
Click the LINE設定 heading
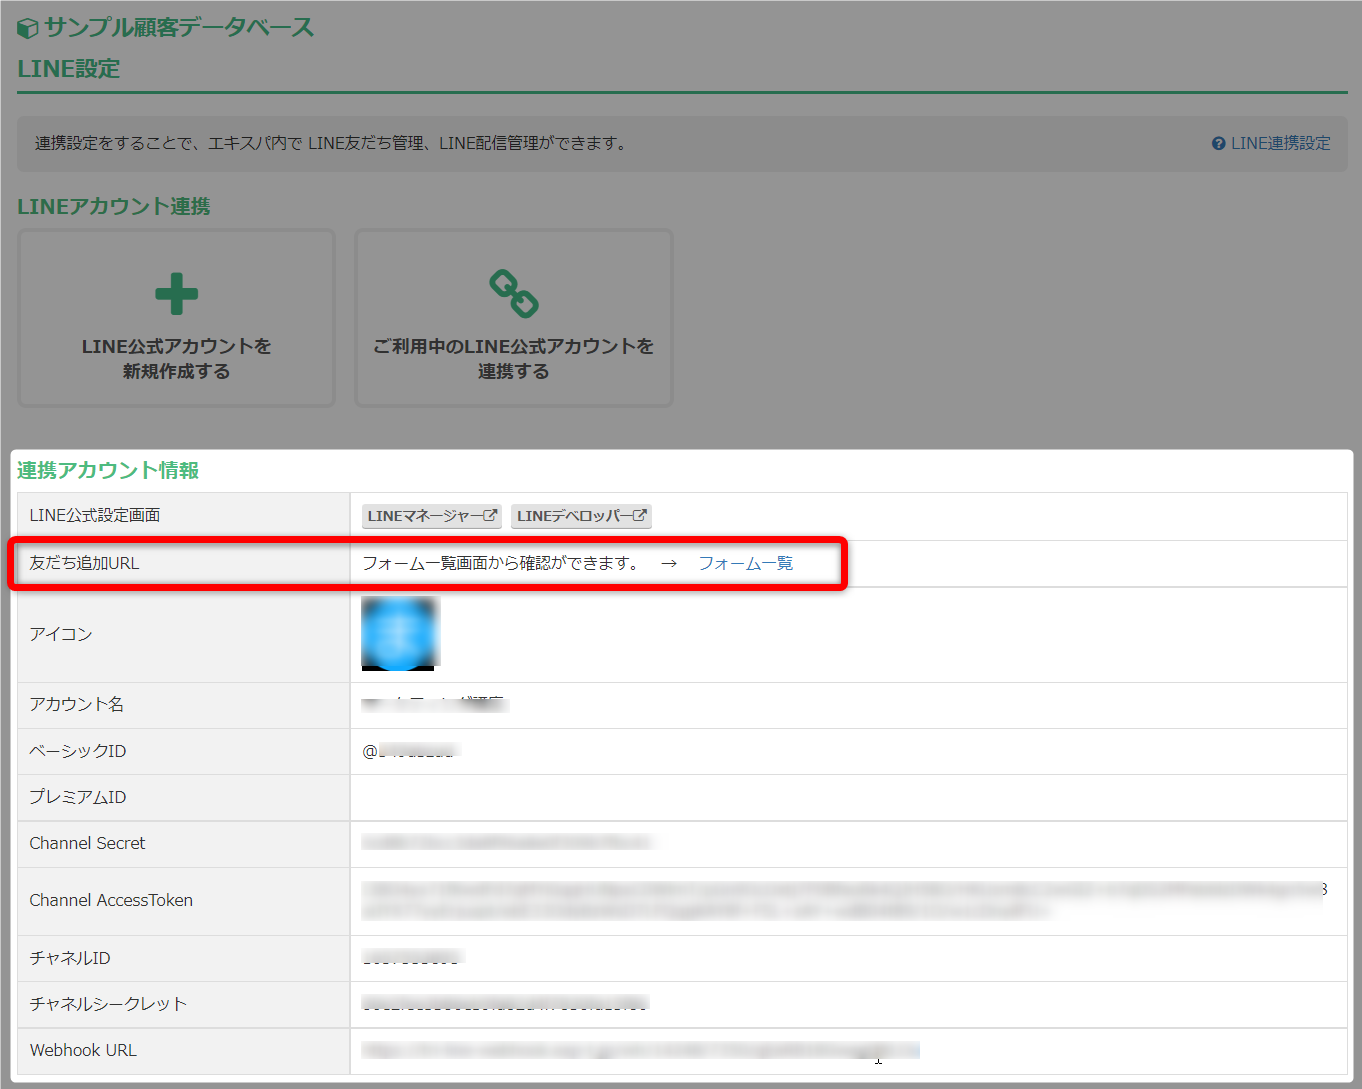(x=69, y=69)
